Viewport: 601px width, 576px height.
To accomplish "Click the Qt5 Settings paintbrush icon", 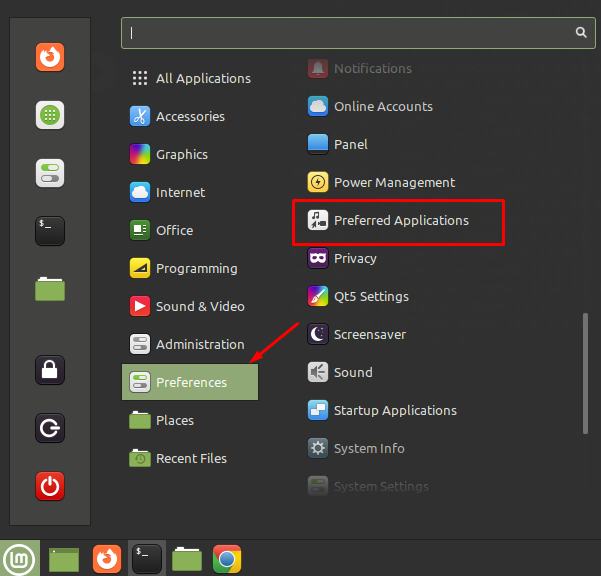I will [318, 296].
